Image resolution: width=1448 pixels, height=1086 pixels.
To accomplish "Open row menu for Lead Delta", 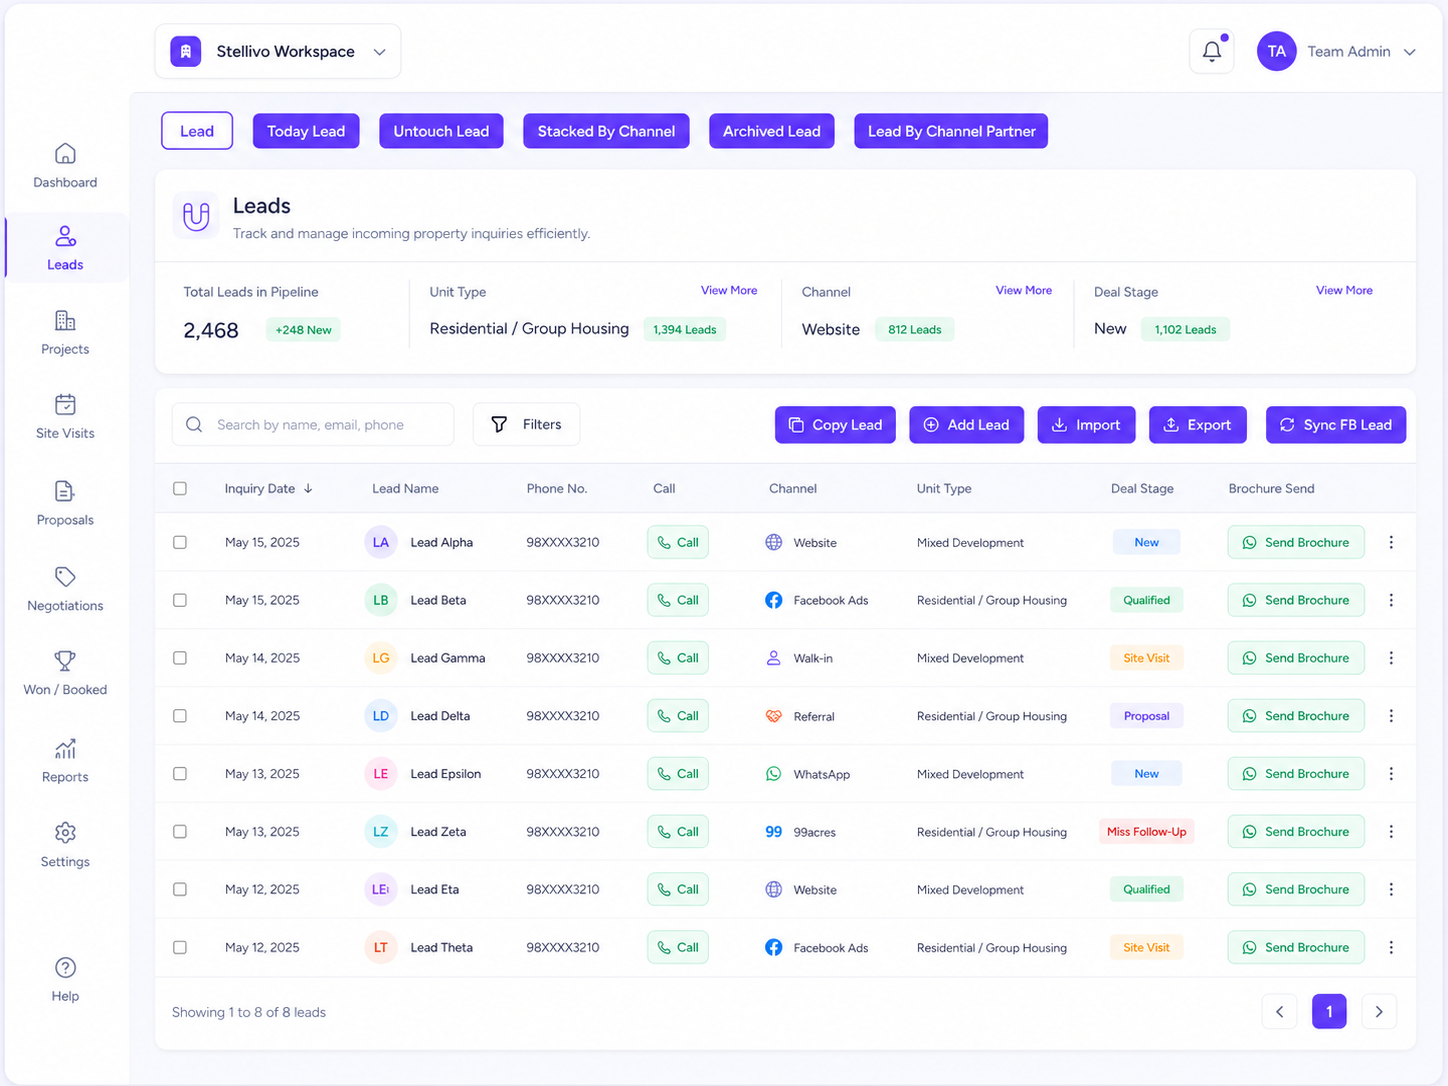I will pos(1391,716).
